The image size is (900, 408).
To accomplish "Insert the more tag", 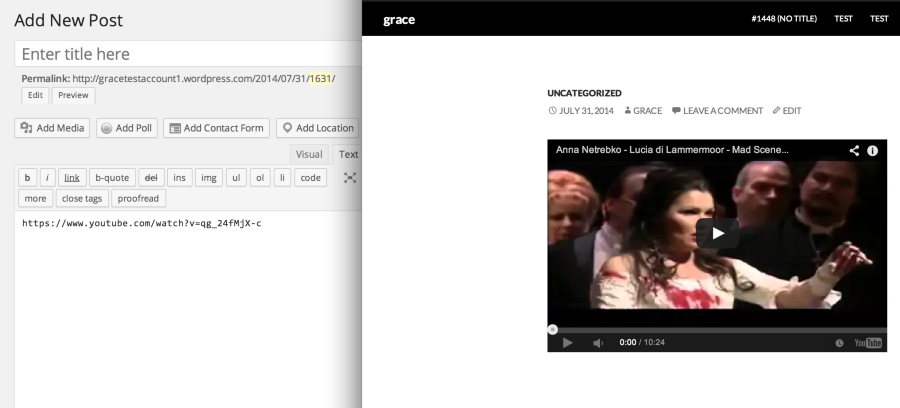I will coord(35,198).
